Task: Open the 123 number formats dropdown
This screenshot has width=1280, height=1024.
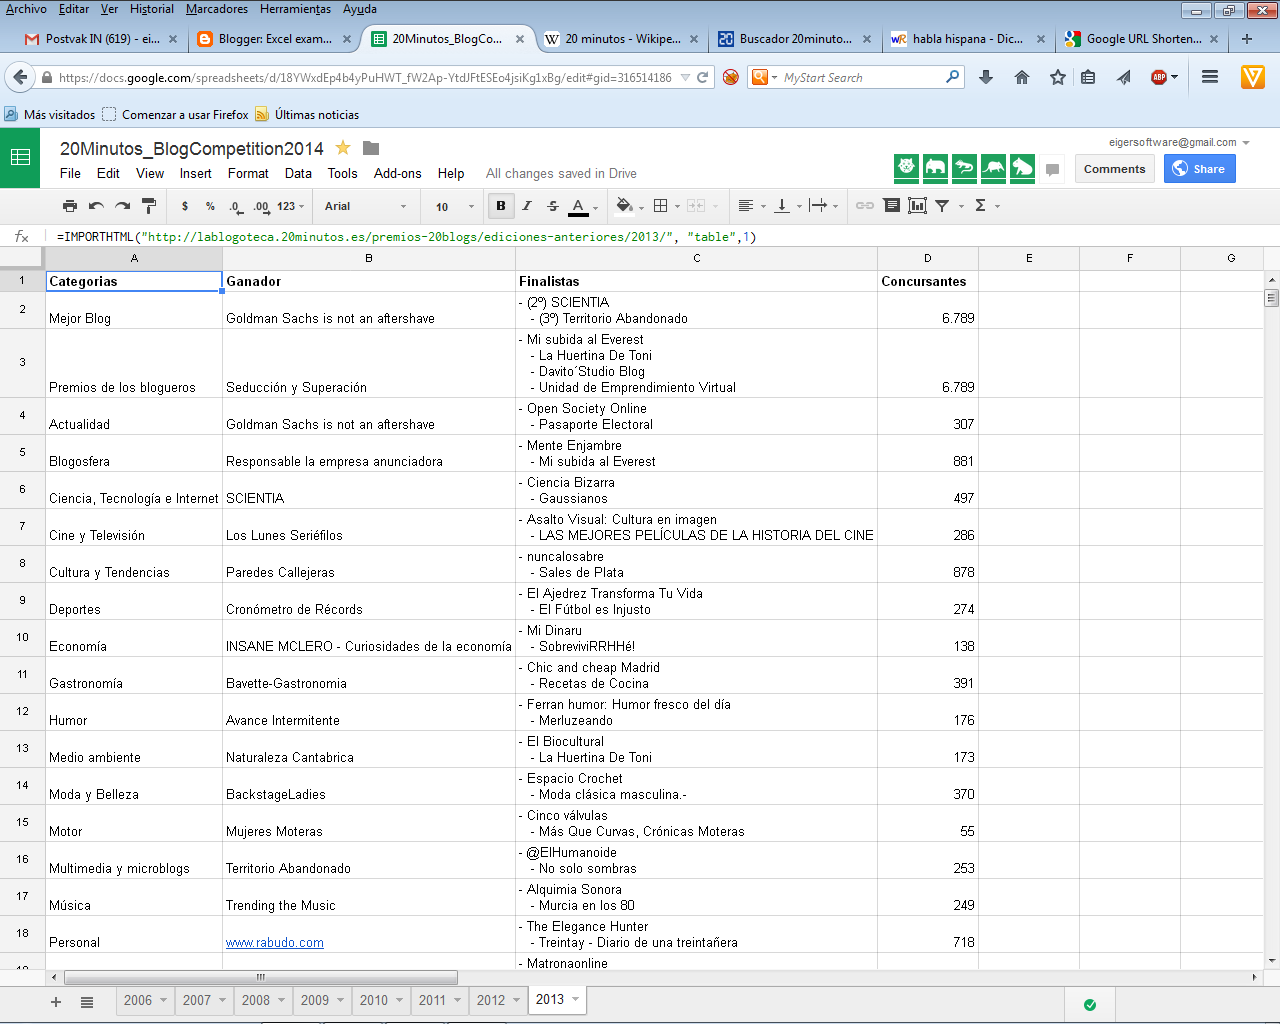Action: [x=290, y=206]
